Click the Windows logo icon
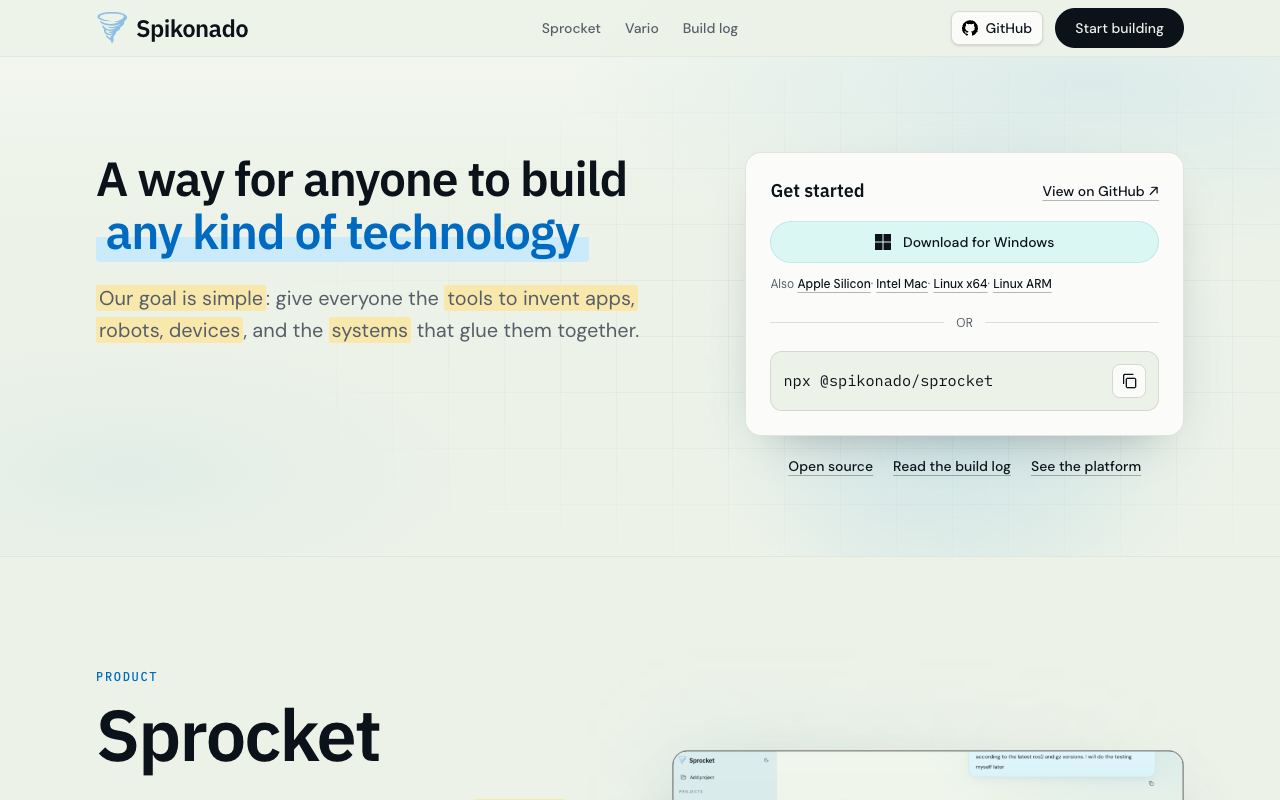 click(883, 242)
